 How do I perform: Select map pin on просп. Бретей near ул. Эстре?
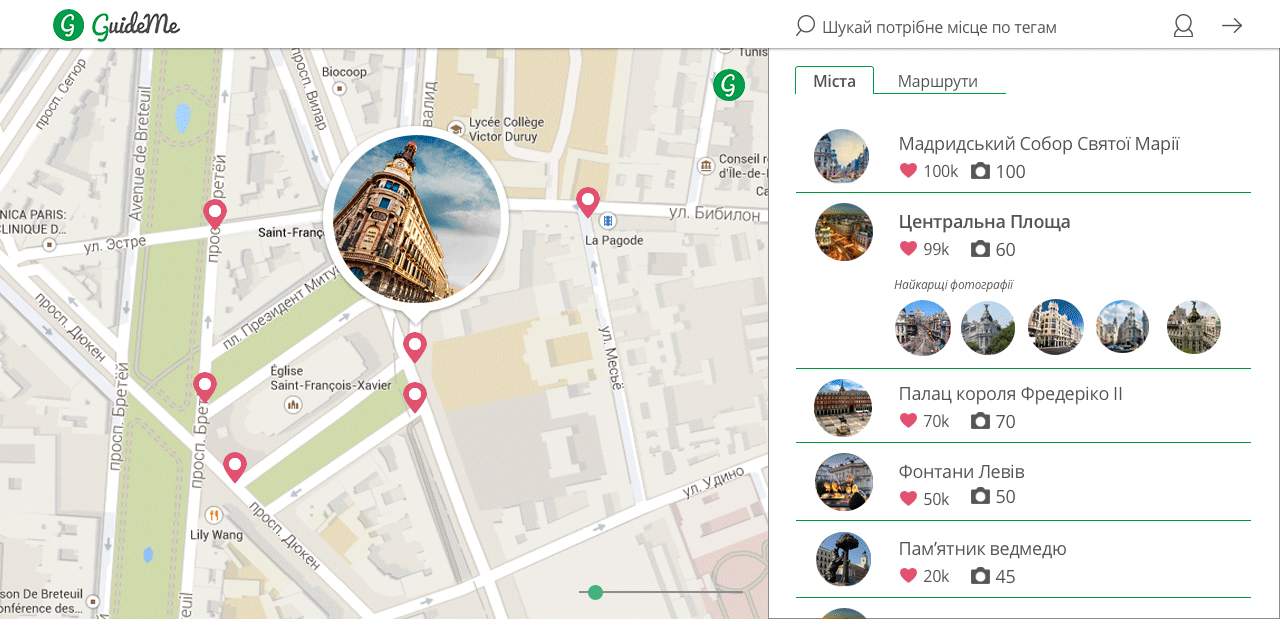point(214,215)
